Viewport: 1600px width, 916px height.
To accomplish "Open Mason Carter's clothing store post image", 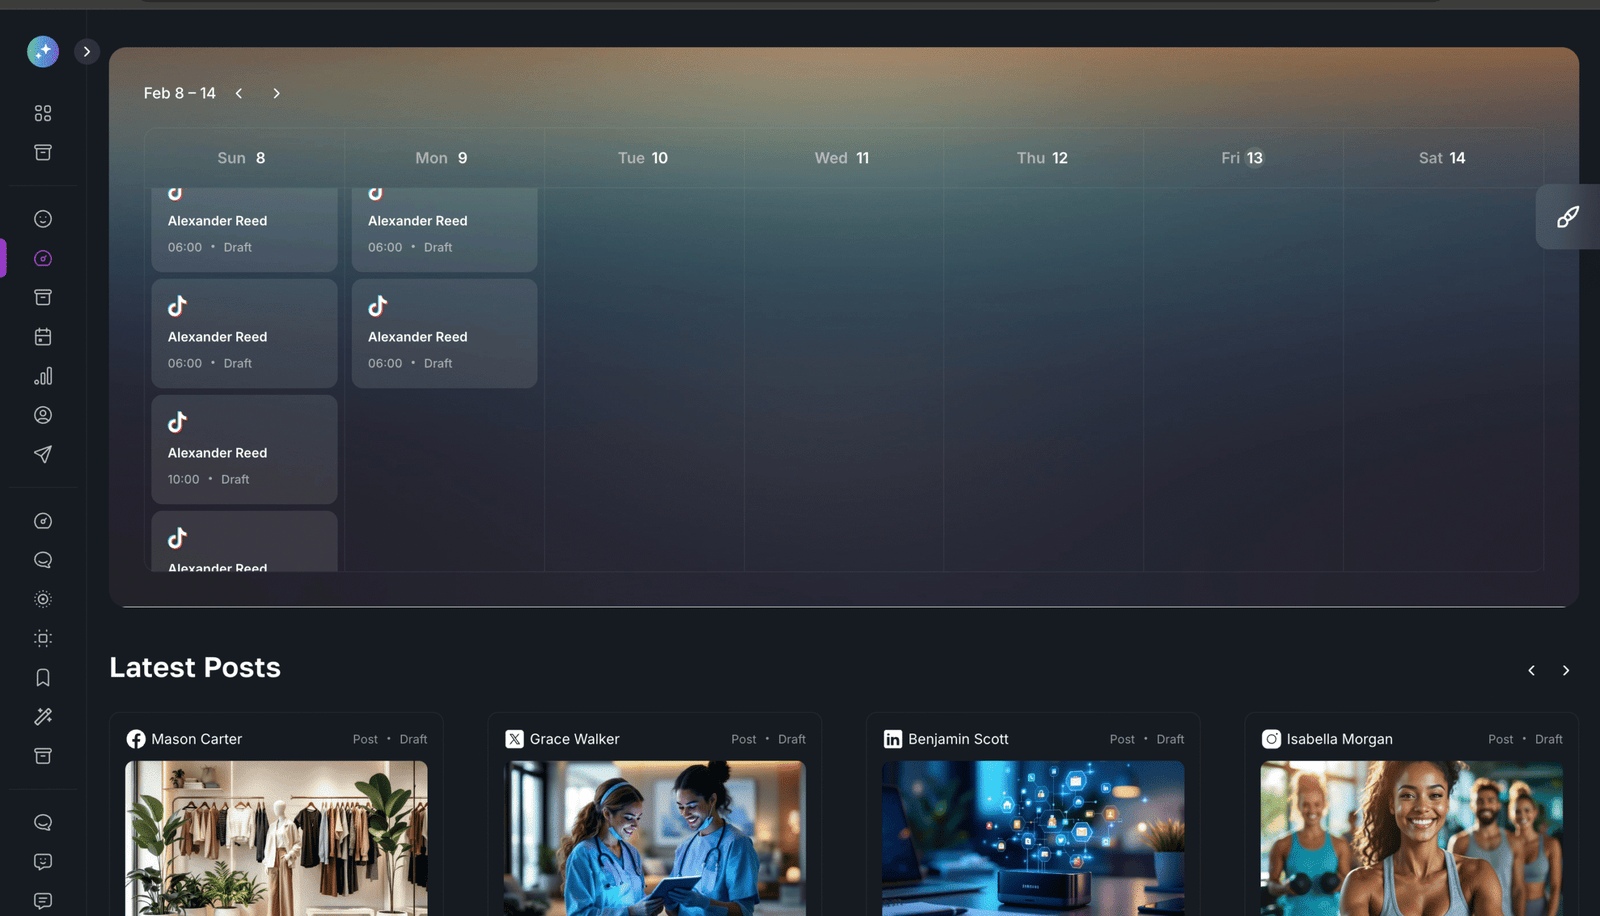I will click(x=276, y=838).
